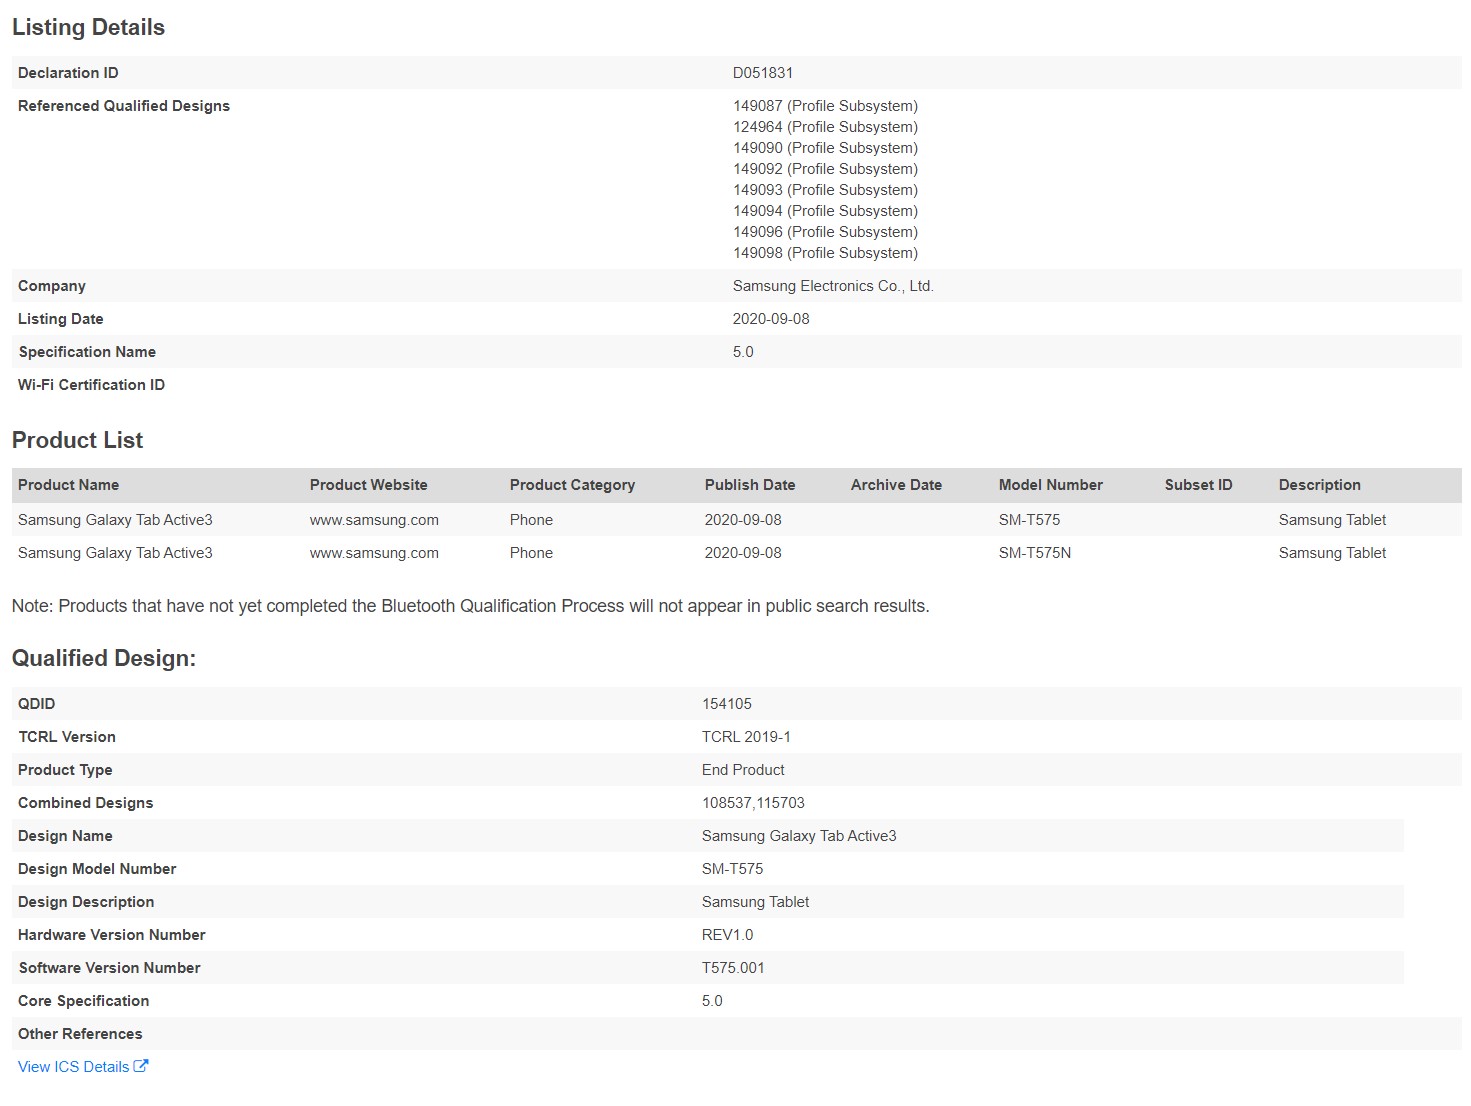Click QDID value 154105

(x=726, y=704)
